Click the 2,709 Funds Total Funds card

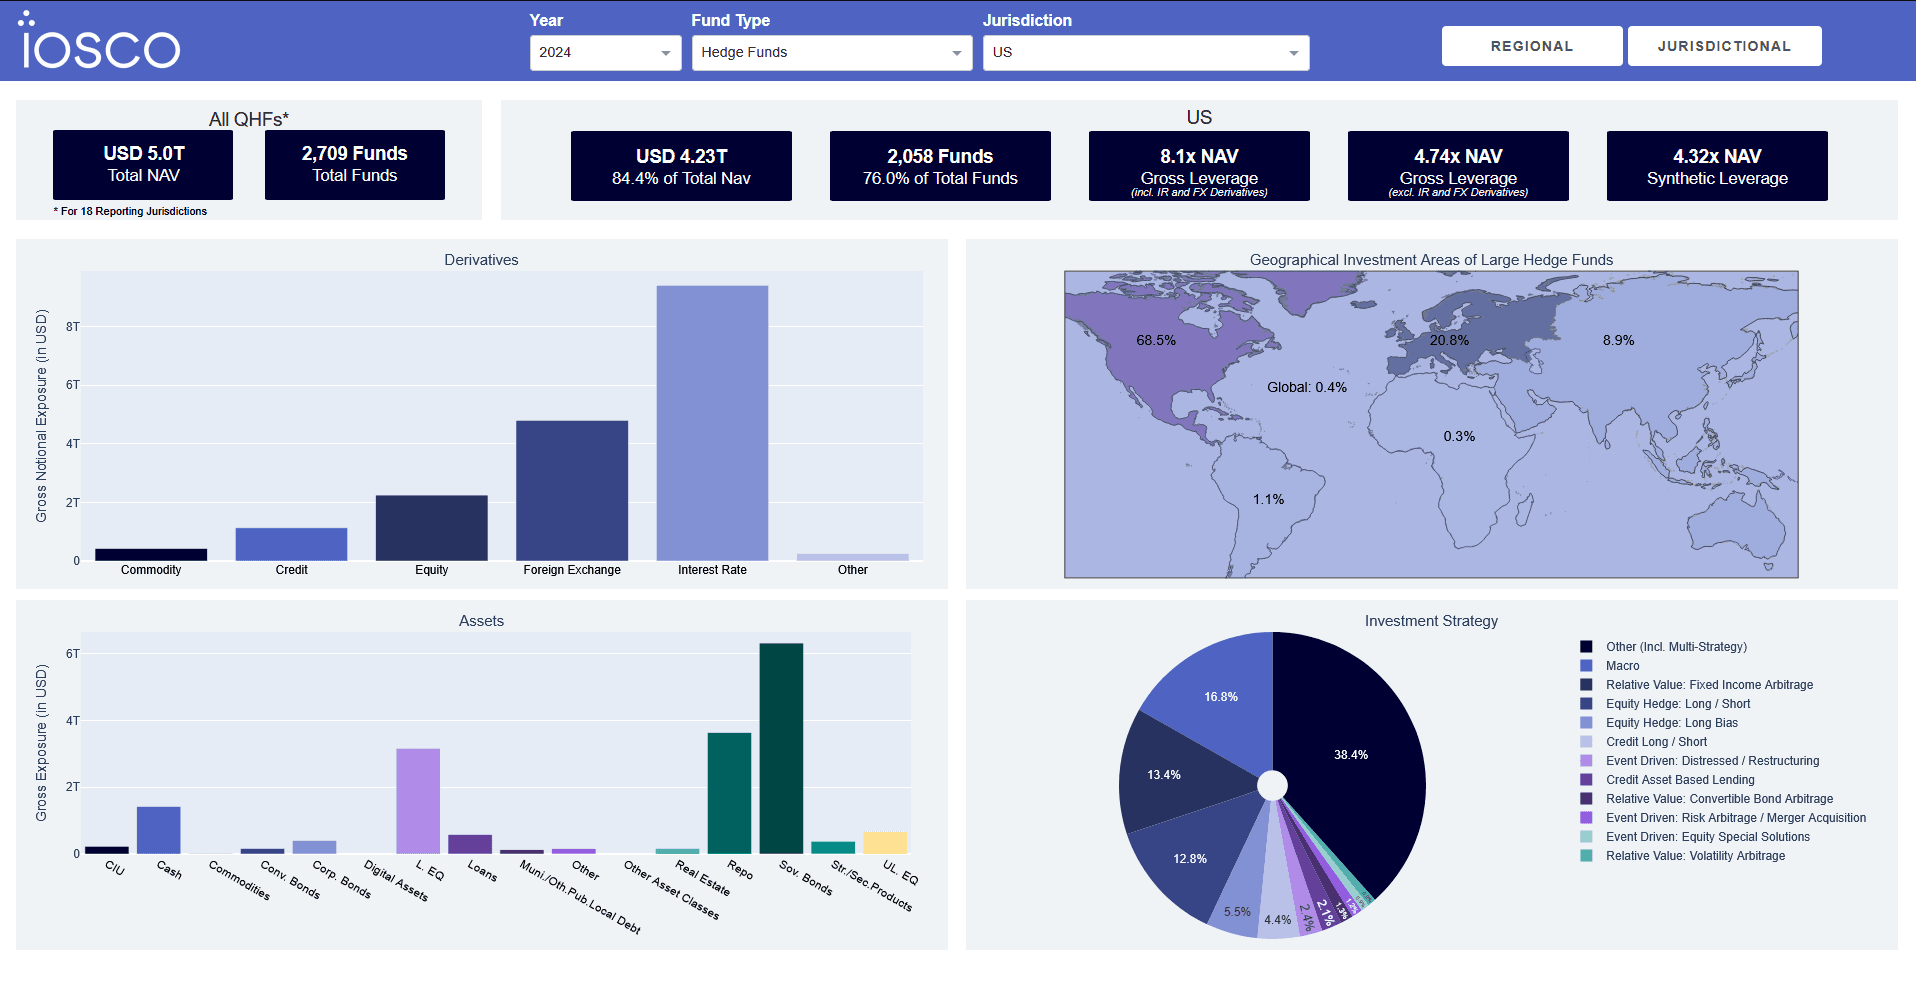point(355,165)
